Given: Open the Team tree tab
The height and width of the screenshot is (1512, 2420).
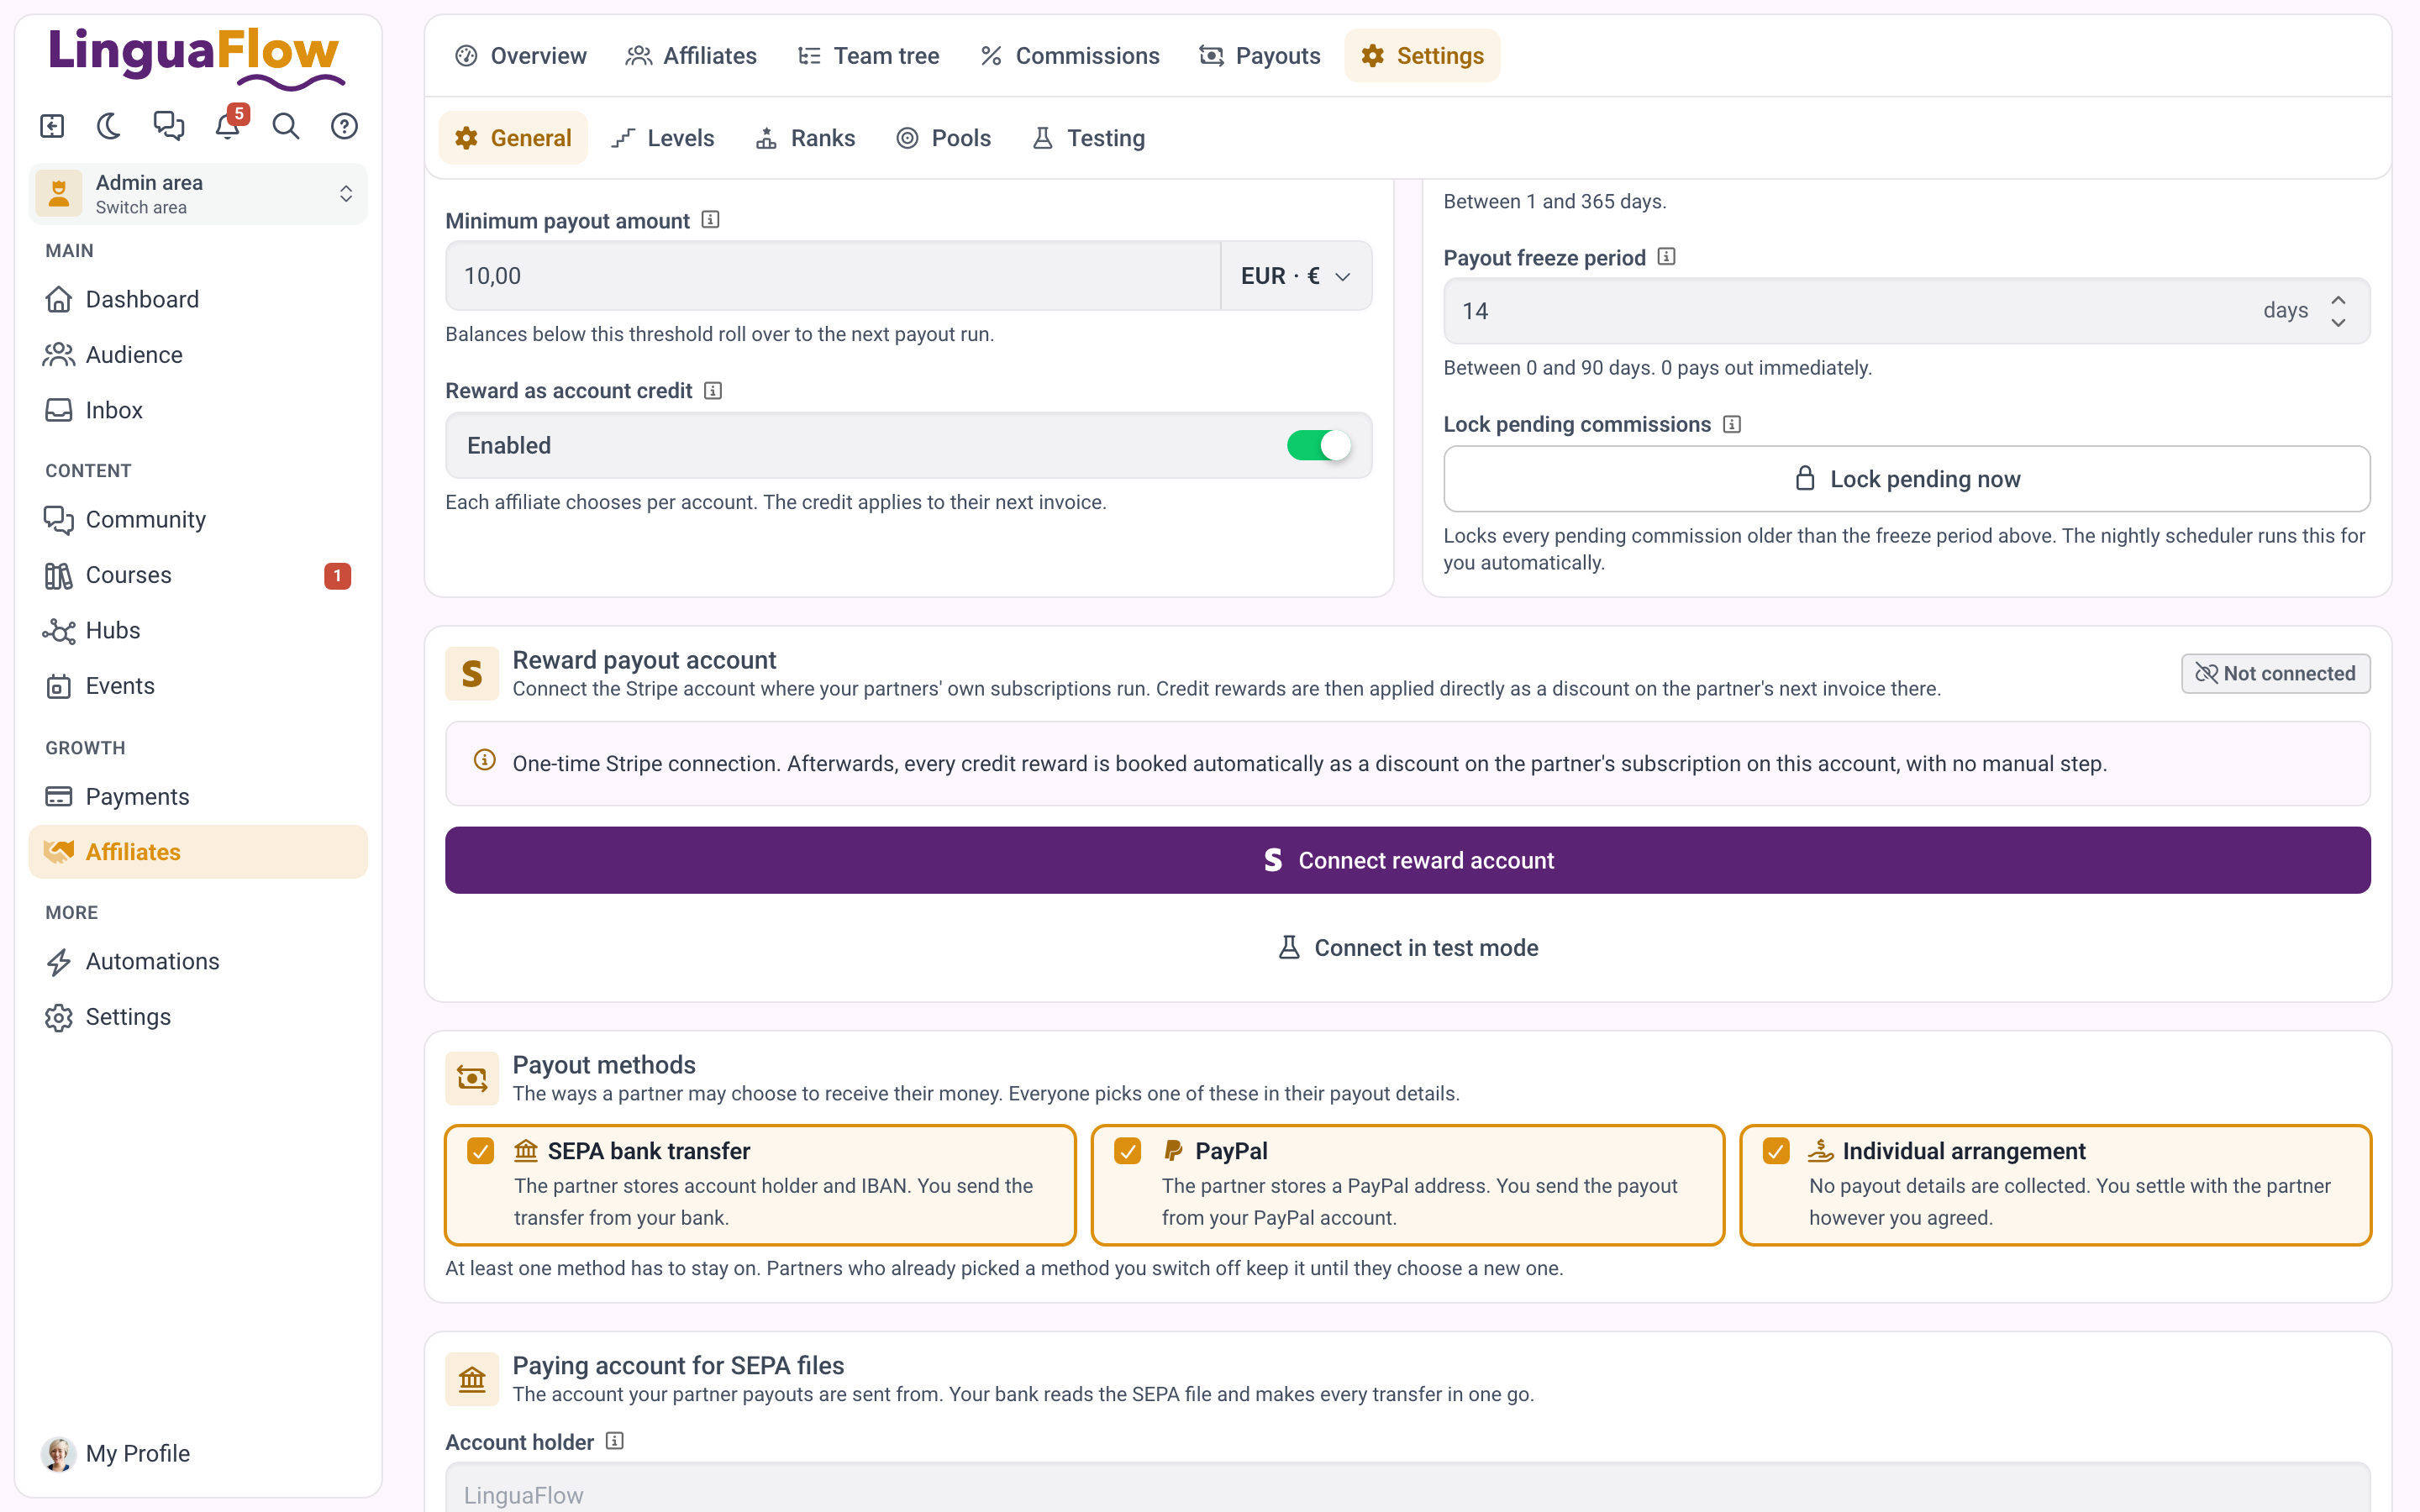Looking at the screenshot, I should [868, 55].
